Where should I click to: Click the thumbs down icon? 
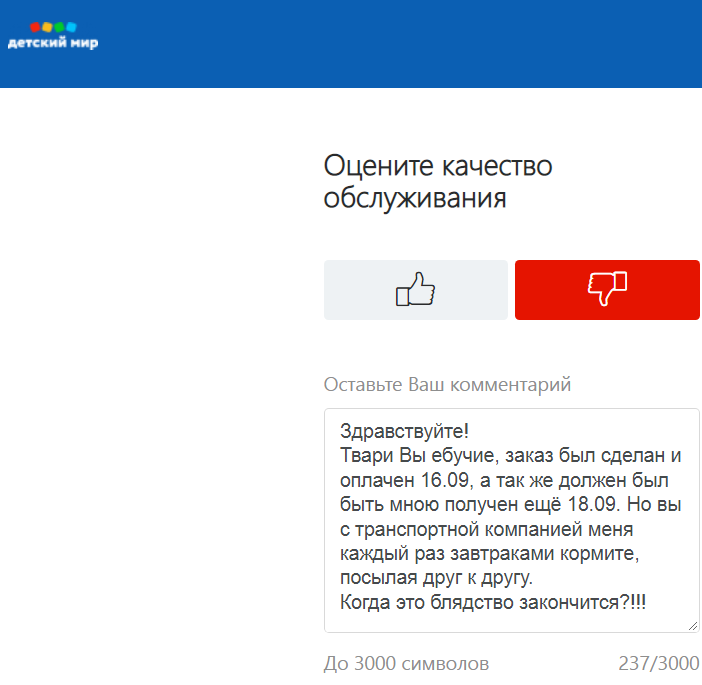[607, 290]
